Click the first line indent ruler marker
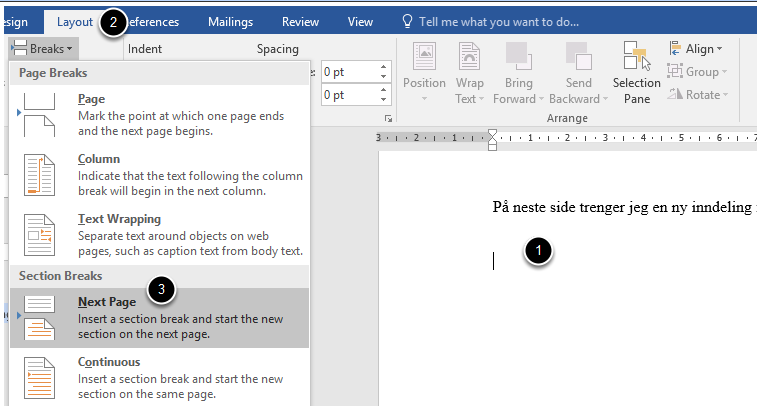The height and width of the screenshot is (406, 757). coord(492,135)
